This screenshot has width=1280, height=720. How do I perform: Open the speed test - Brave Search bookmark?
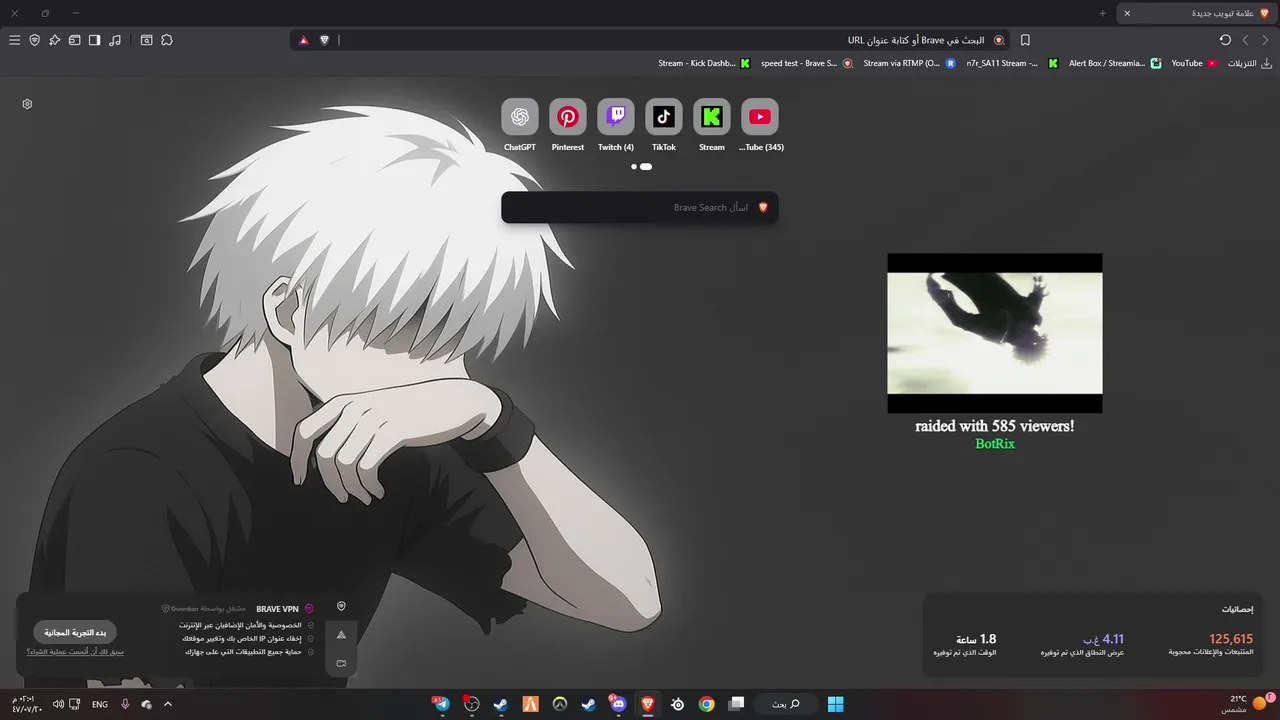click(x=806, y=63)
